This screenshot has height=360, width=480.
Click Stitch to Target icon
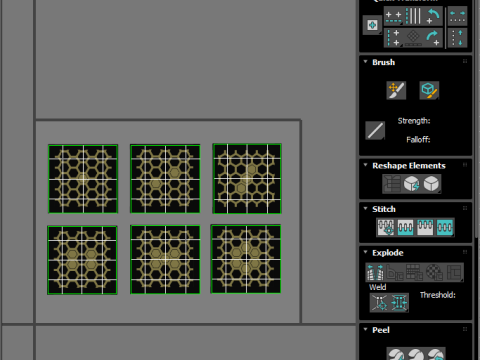(386, 227)
